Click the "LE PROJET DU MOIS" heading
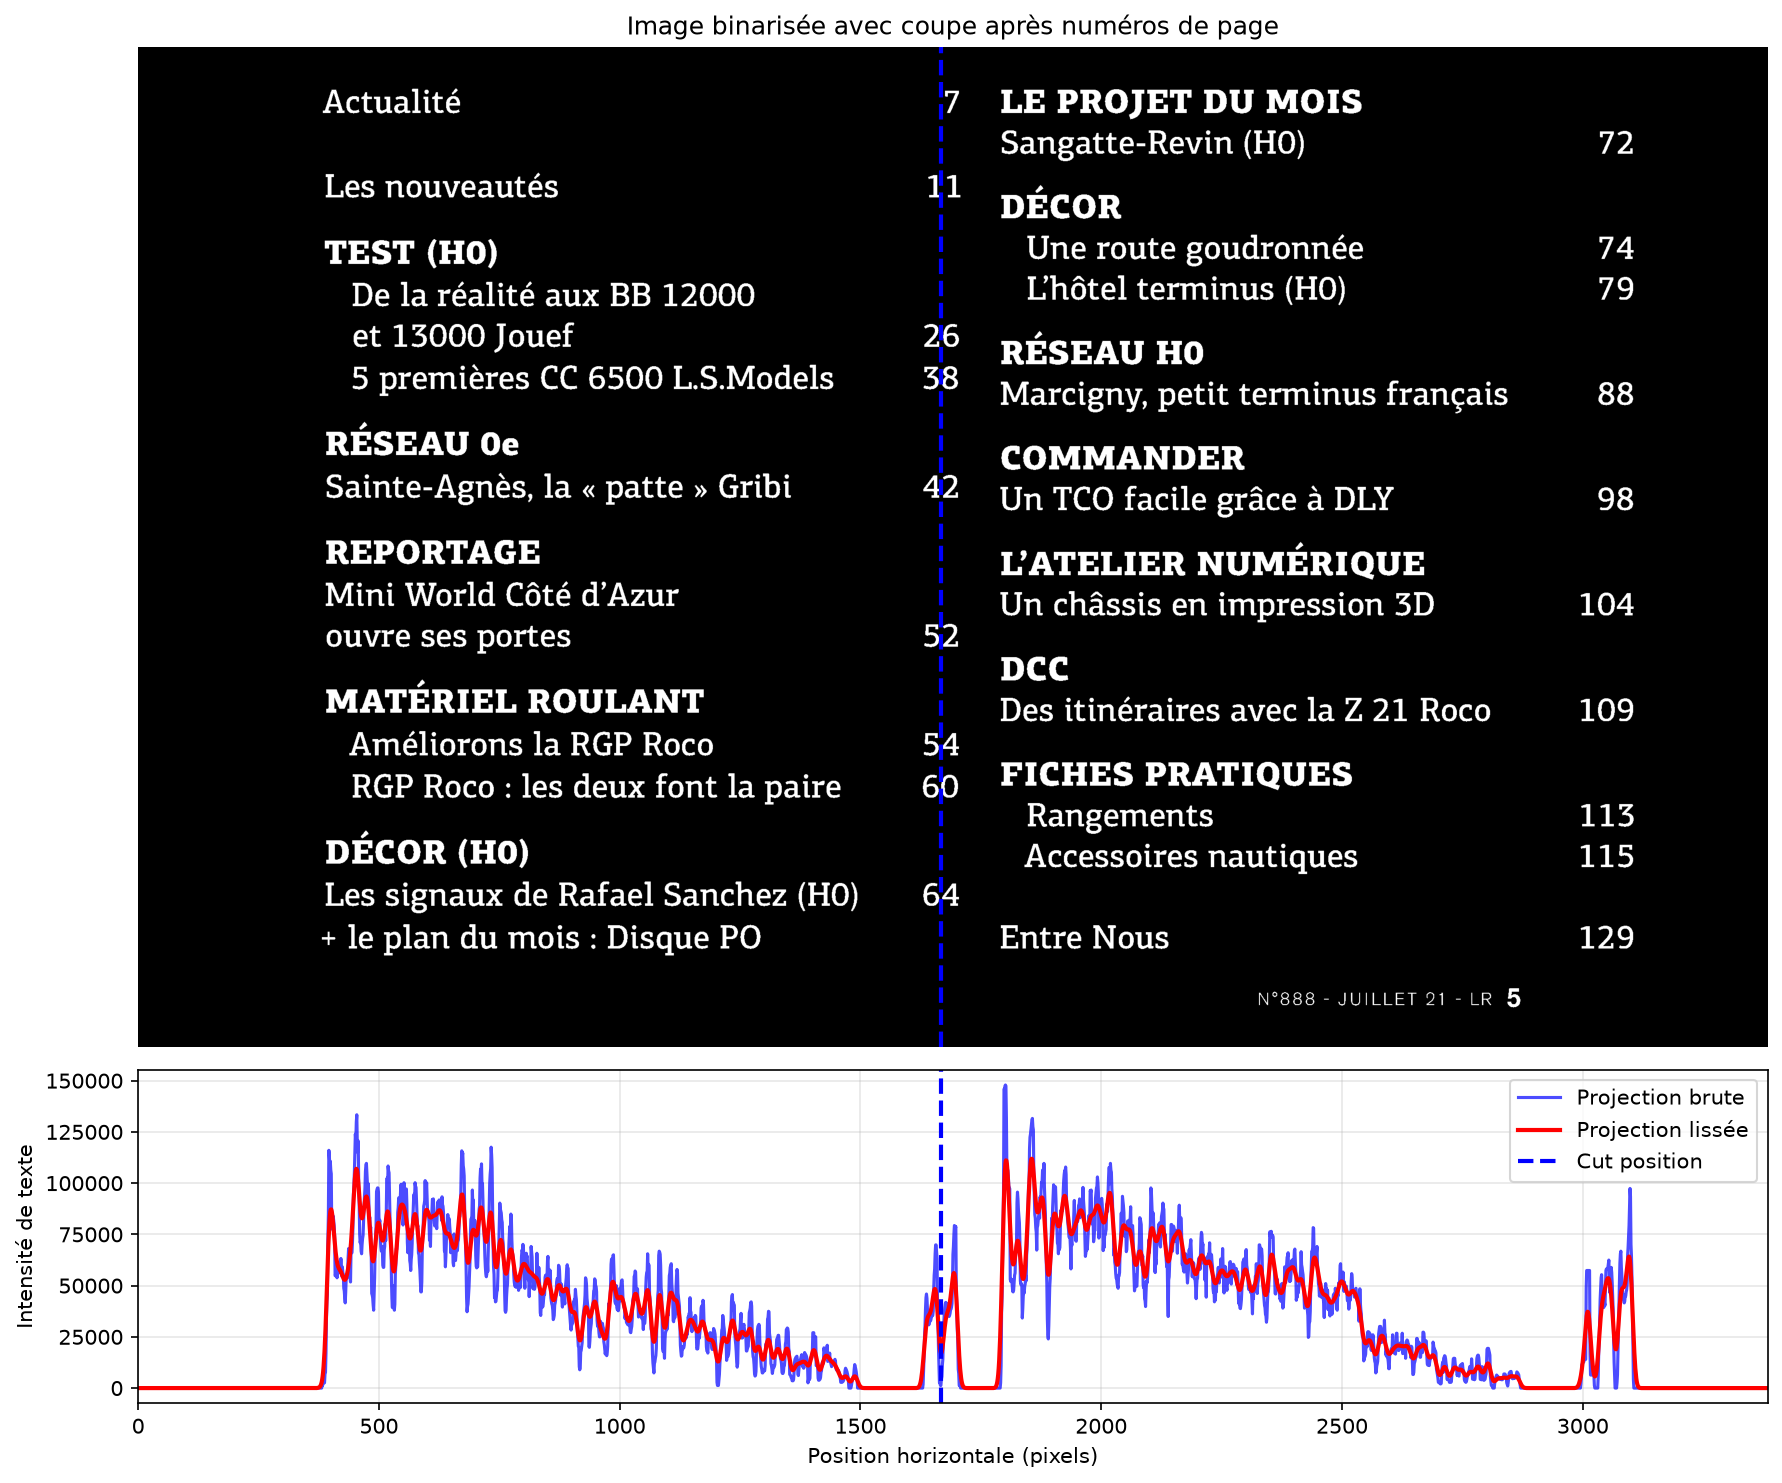1782x1483 pixels. pos(1181,102)
